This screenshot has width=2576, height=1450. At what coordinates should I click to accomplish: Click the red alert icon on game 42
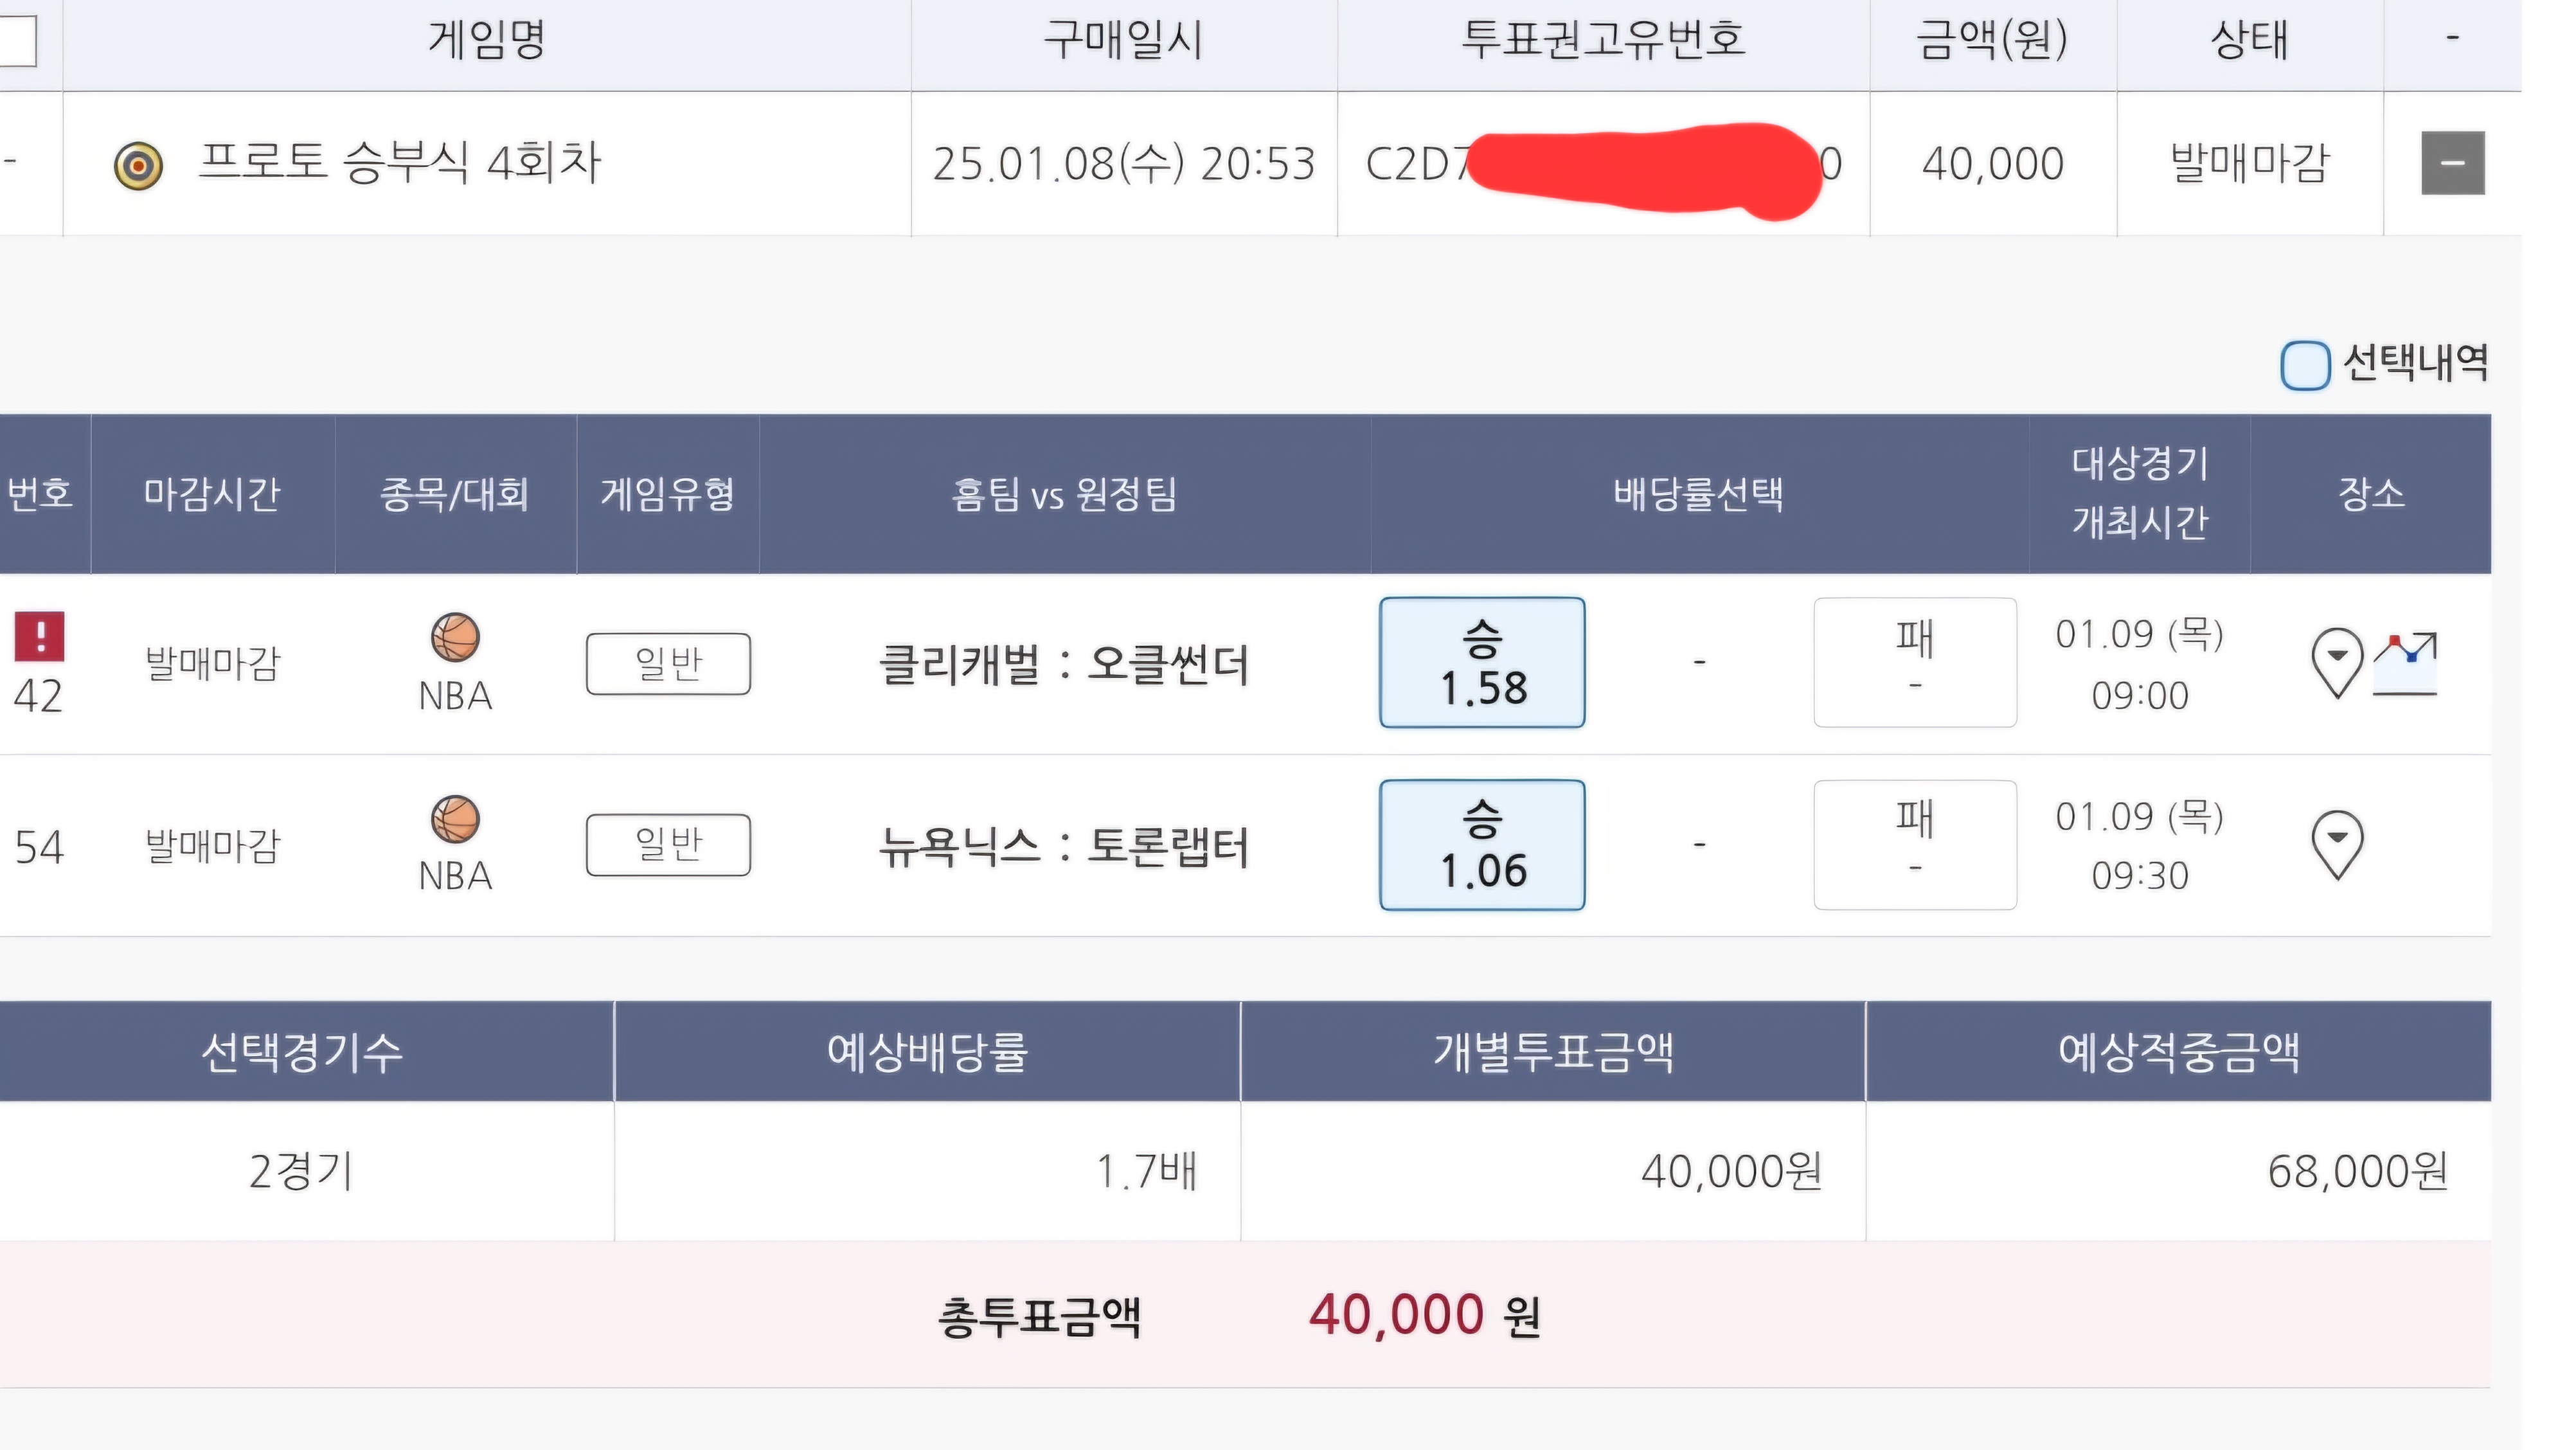39,636
